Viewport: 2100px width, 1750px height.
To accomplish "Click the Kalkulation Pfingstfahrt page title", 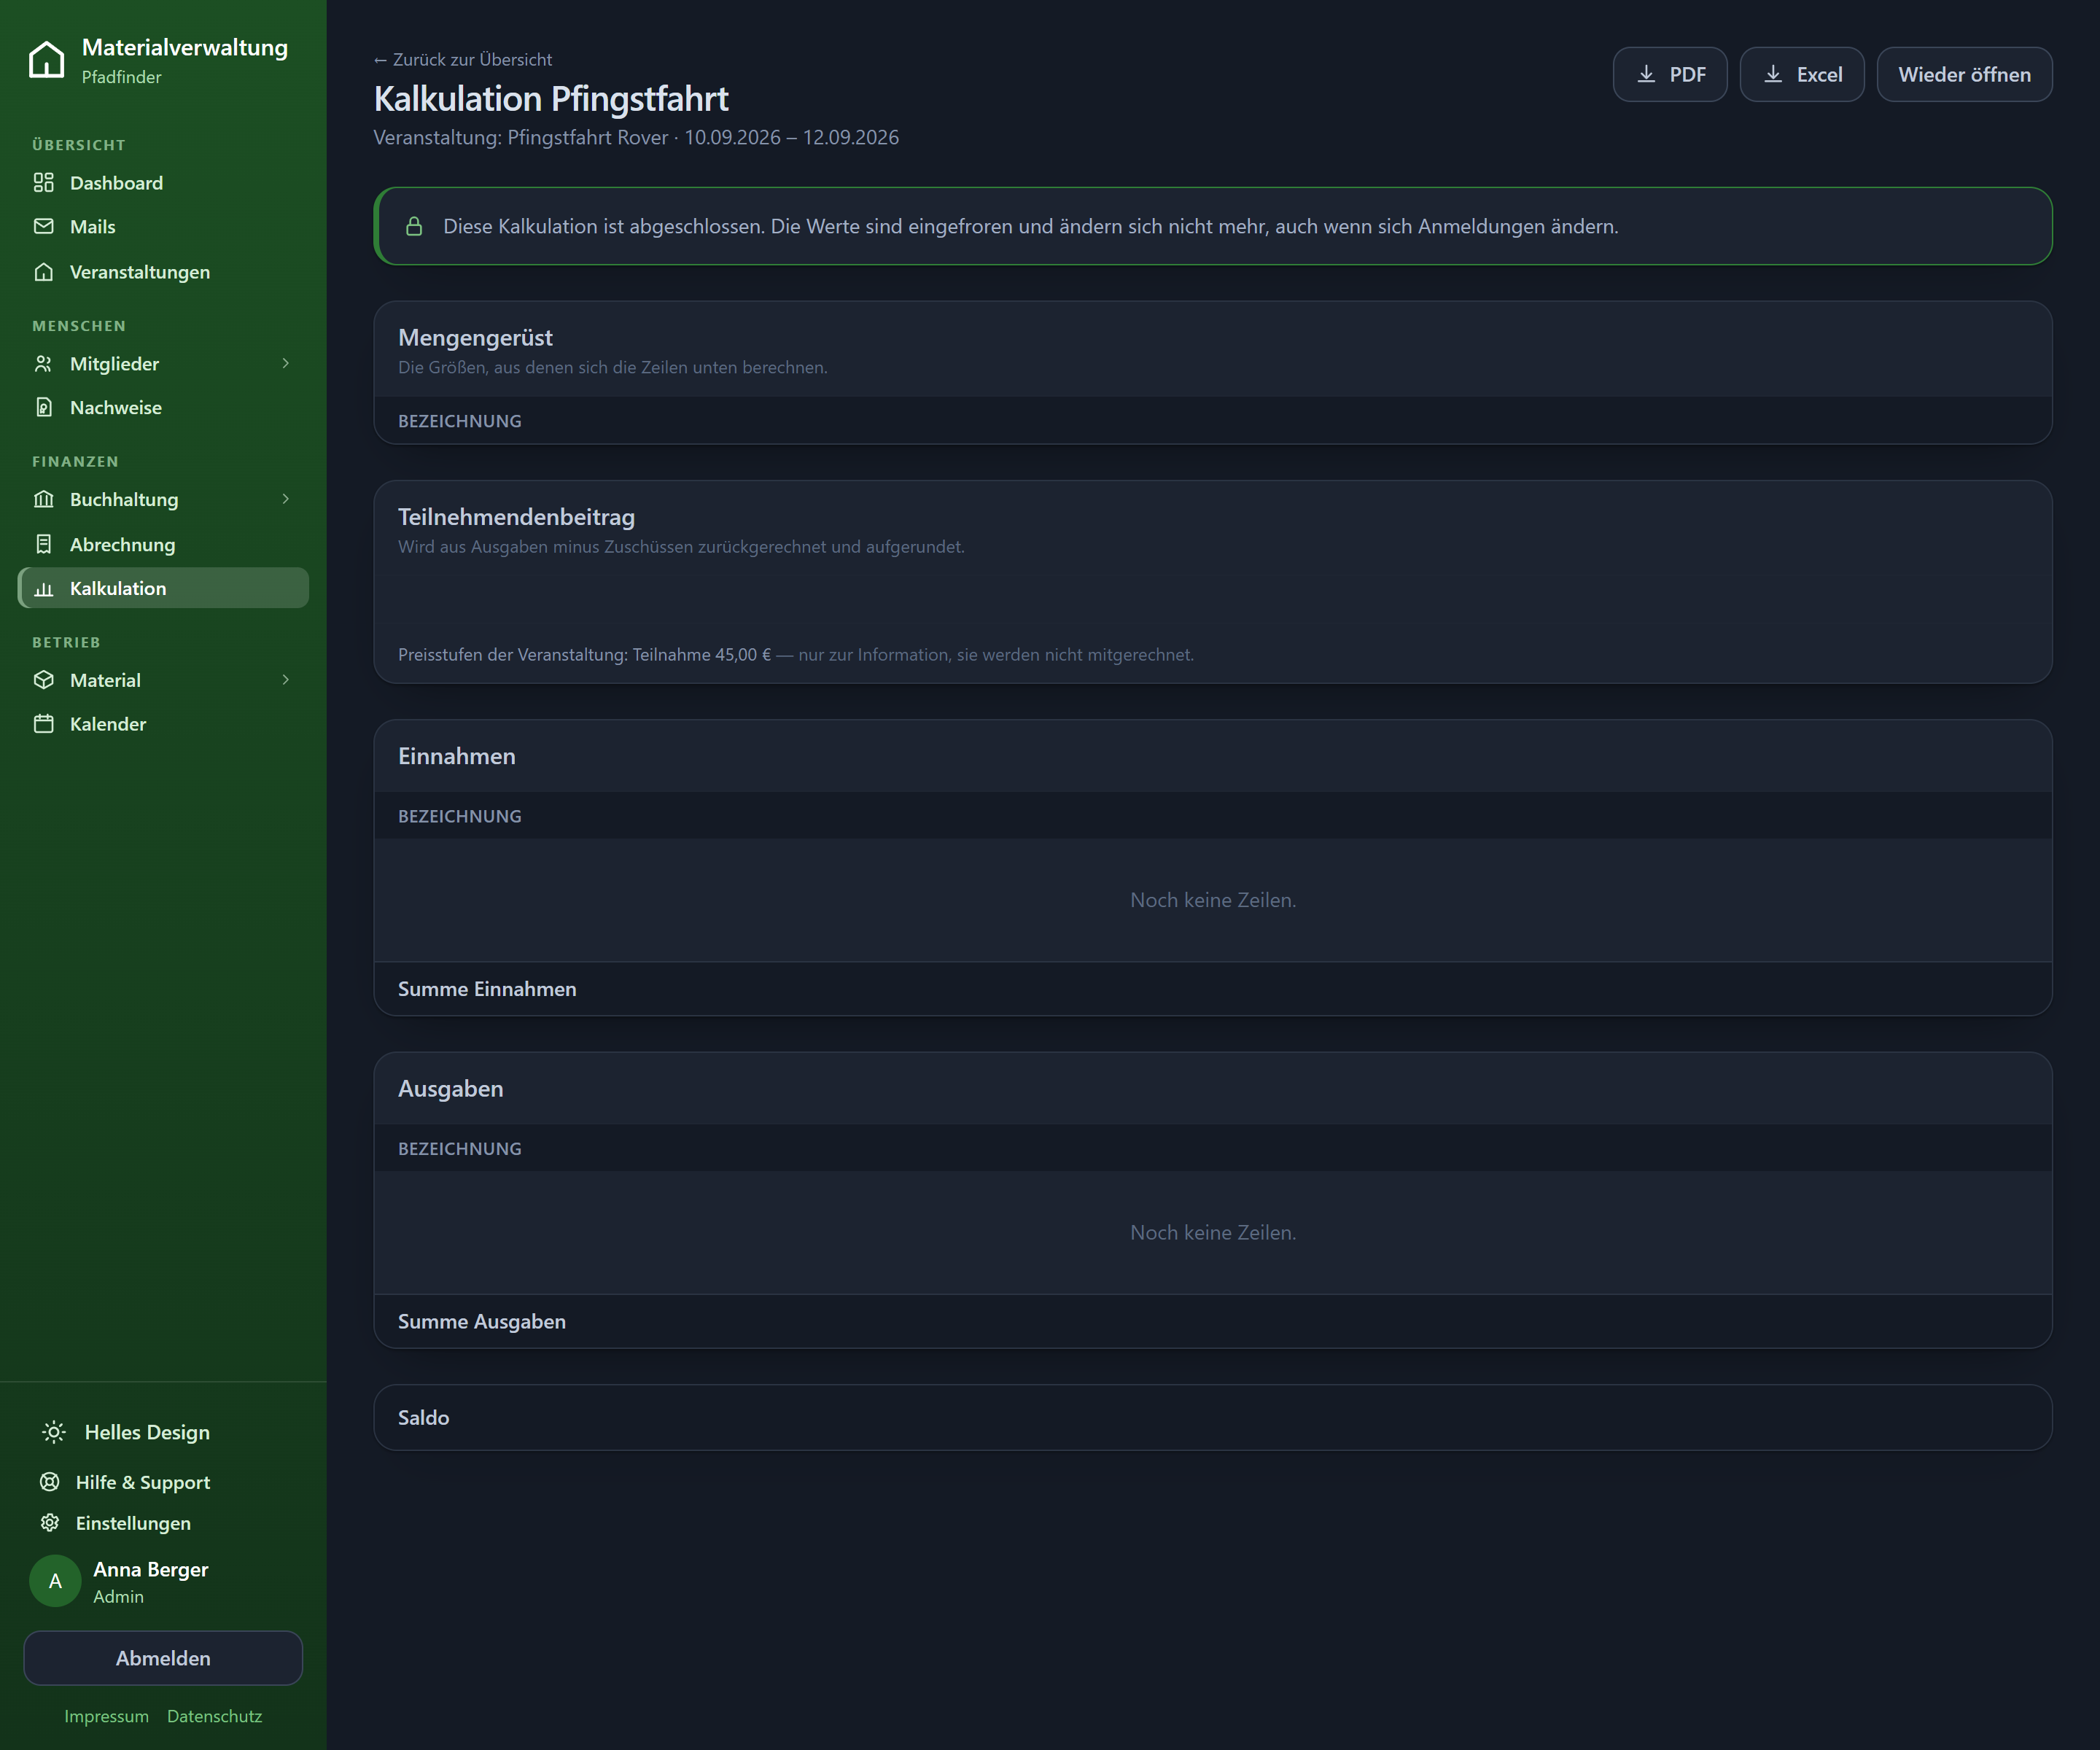I will pos(551,99).
